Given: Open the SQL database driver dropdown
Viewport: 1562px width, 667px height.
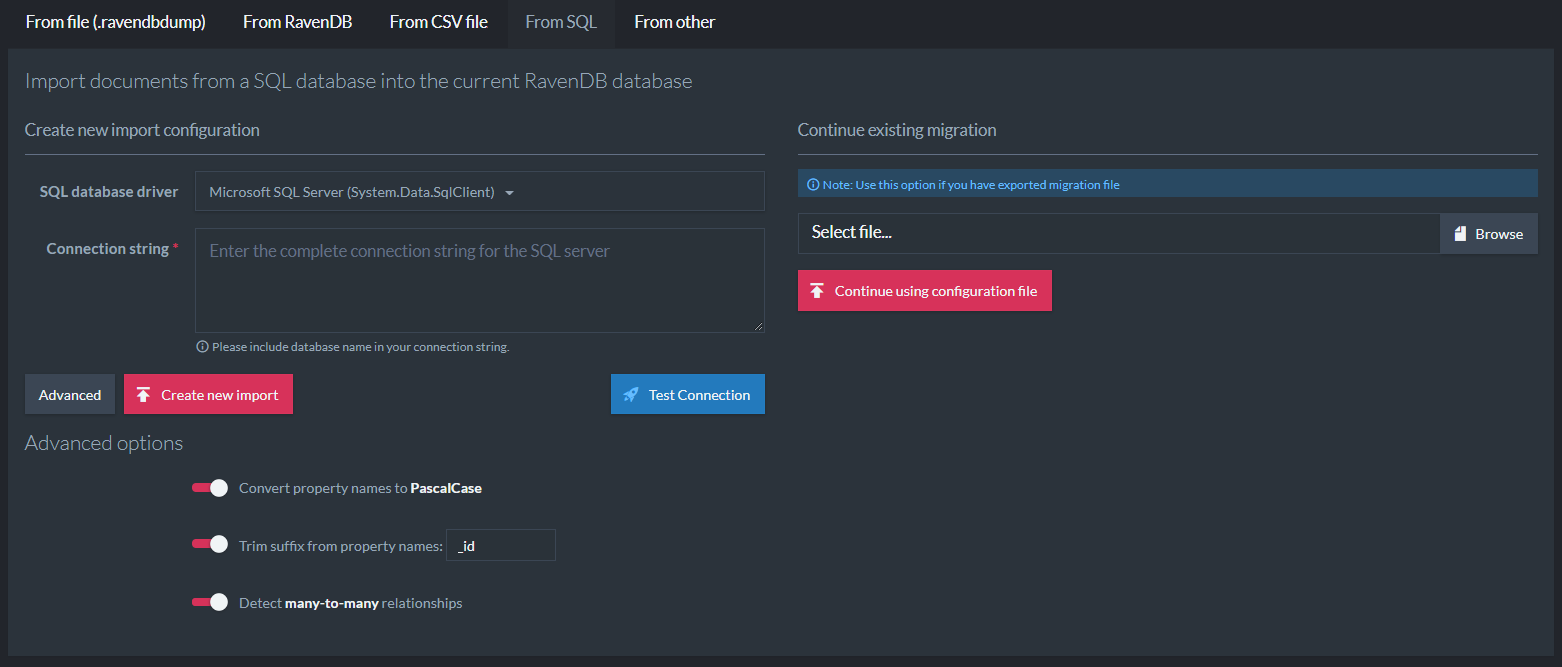Looking at the screenshot, I should click(x=480, y=191).
